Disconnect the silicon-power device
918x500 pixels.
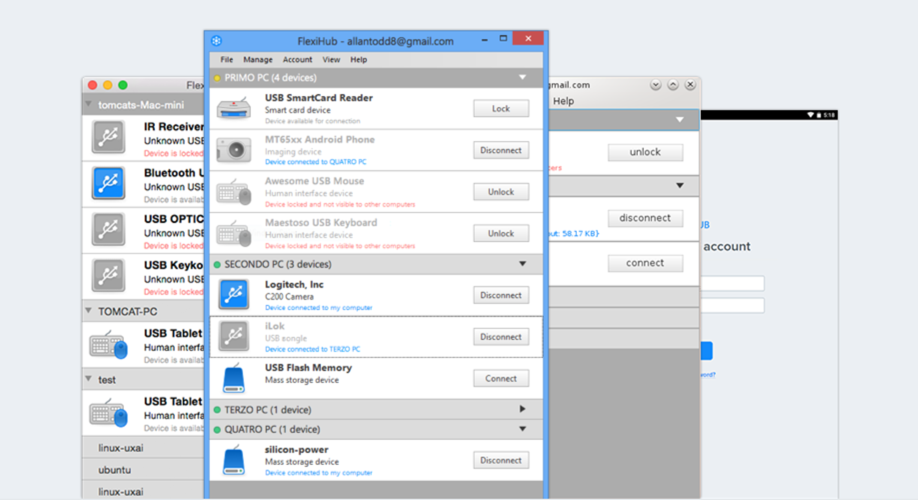click(501, 461)
